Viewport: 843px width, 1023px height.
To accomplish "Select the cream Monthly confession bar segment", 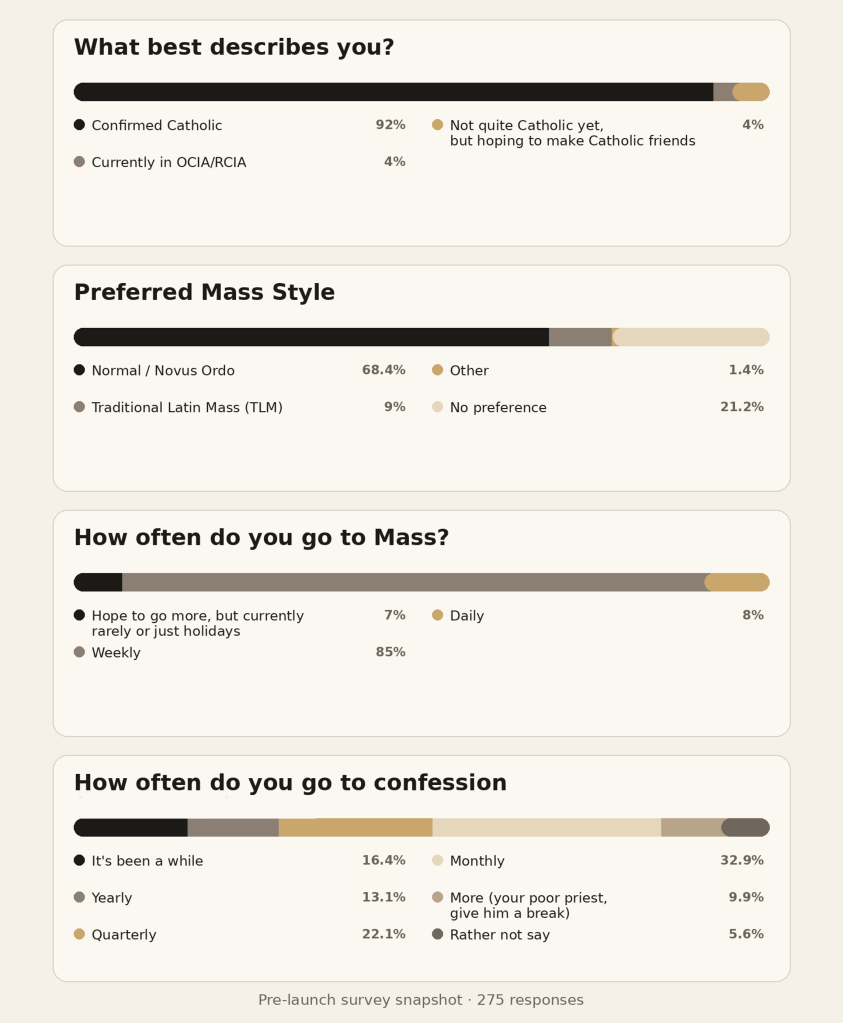I will [546, 827].
